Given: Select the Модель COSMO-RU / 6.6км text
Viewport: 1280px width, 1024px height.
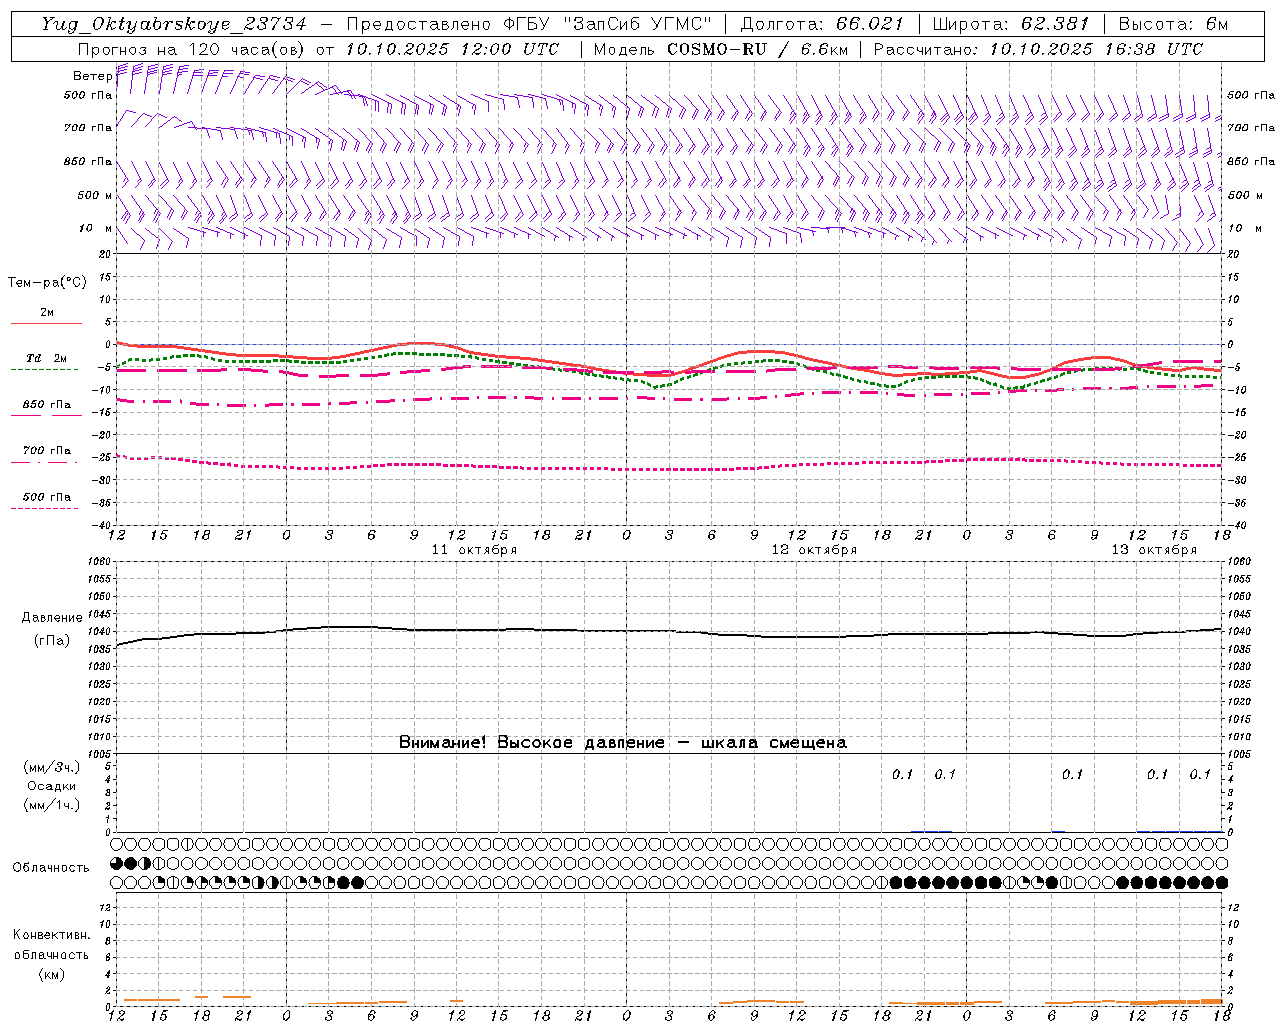Looking at the screenshot, I should click(720, 49).
